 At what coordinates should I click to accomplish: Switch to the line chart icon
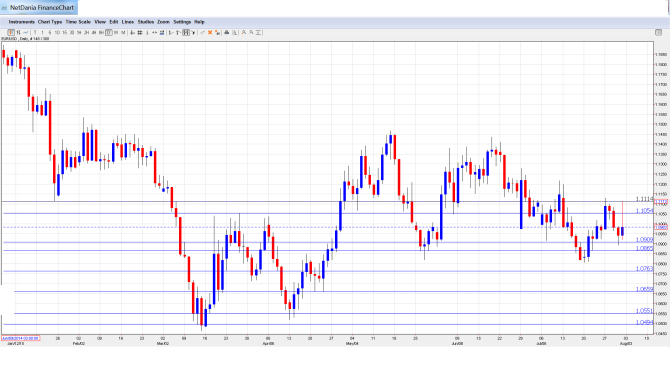click(26, 32)
